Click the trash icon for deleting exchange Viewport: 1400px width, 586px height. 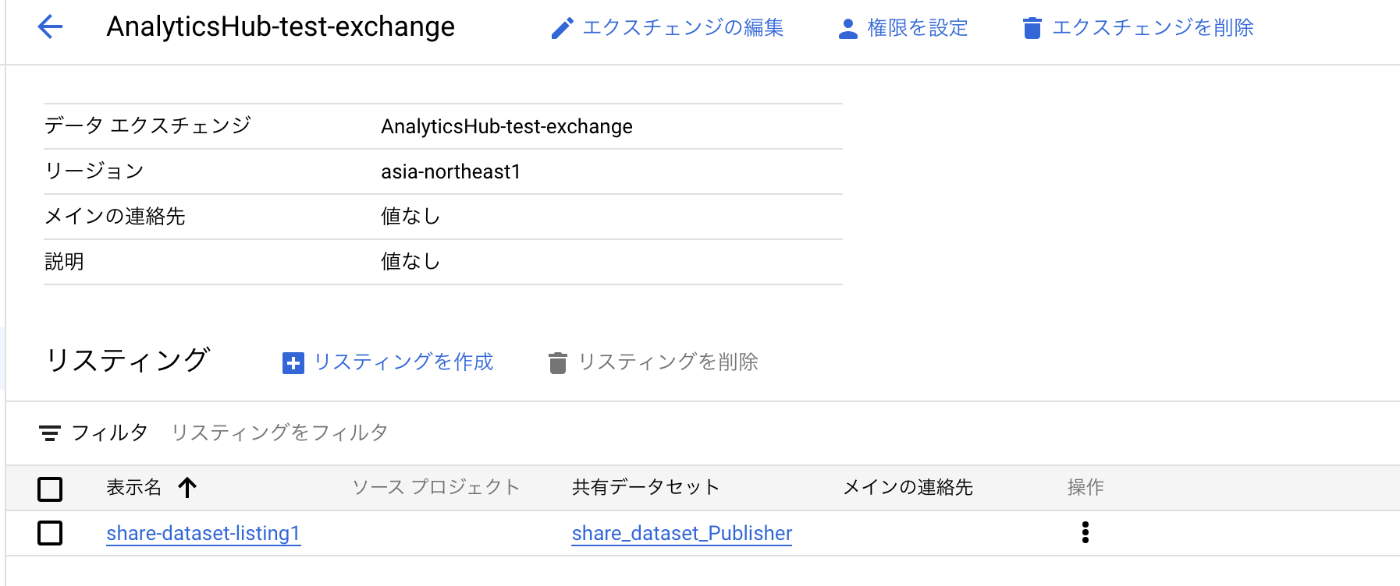(1033, 28)
